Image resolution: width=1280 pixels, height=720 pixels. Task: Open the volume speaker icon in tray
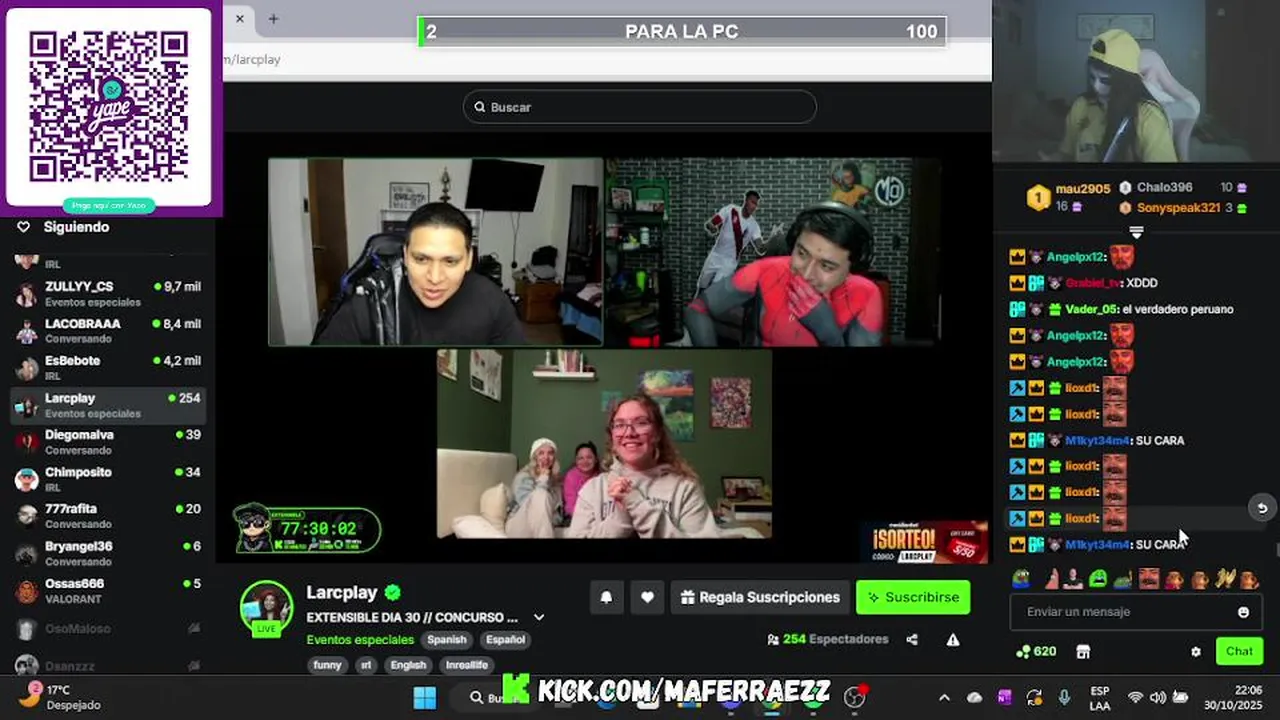click(x=1158, y=697)
